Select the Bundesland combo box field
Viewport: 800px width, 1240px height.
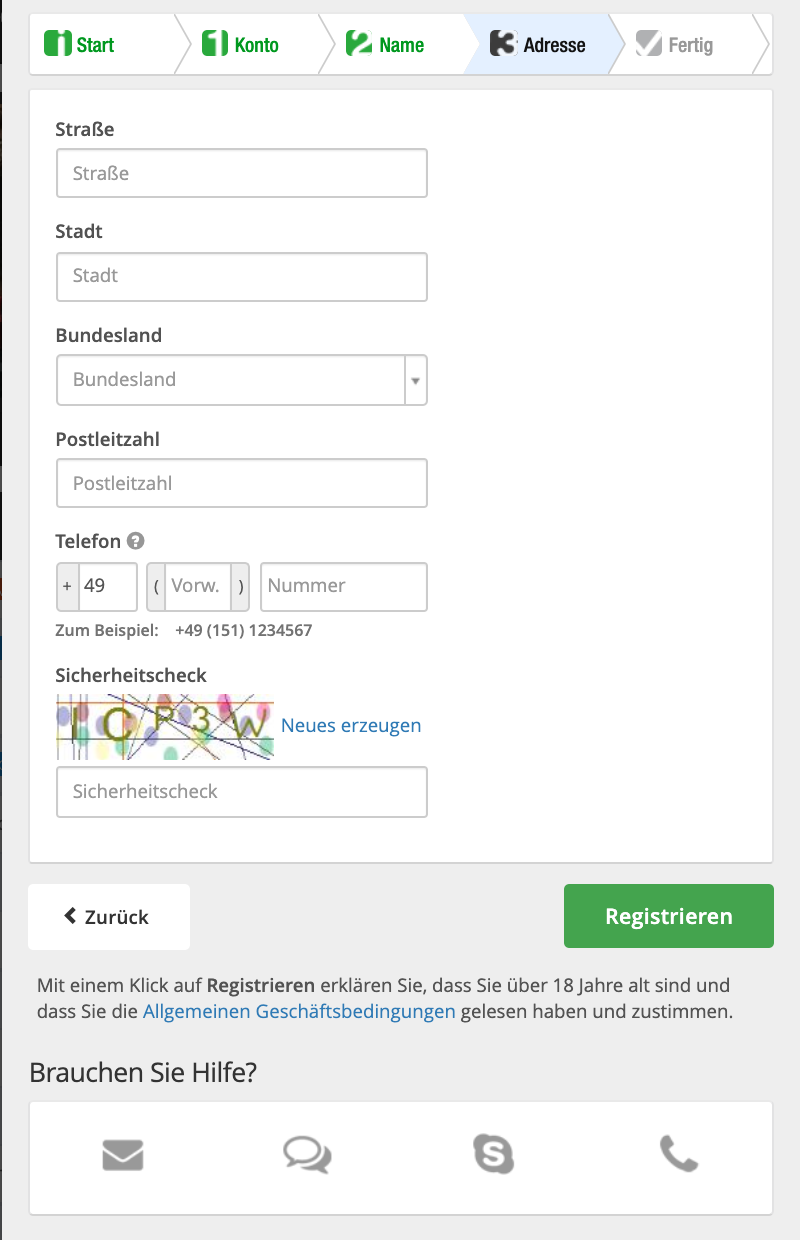tap(242, 380)
